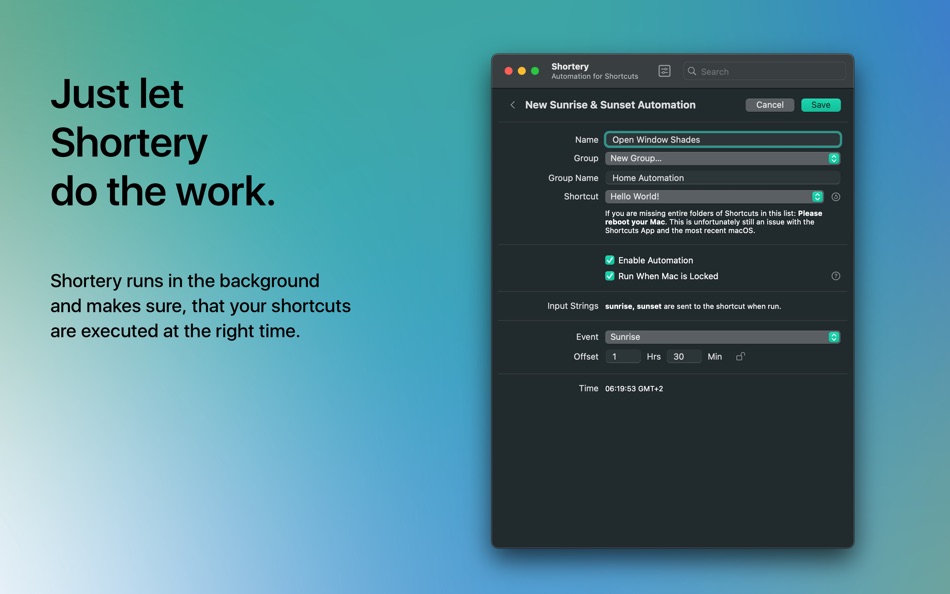Click the title New Sunrise & Sunset Automation
Screen dimensions: 950x594
[x=610, y=105]
